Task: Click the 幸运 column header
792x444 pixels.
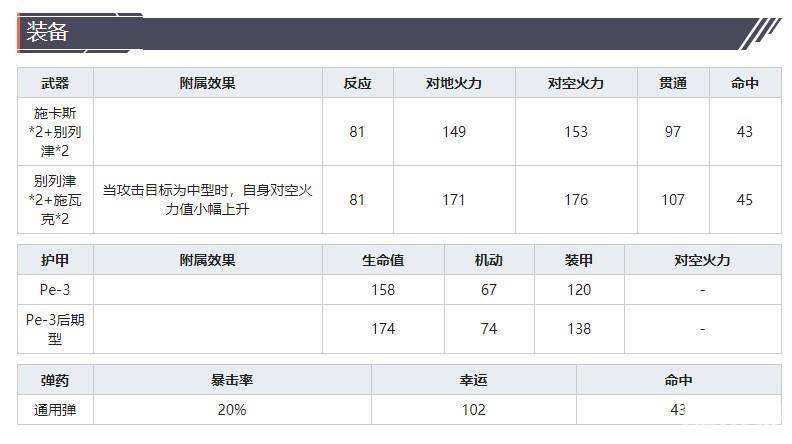Action: 474,380
